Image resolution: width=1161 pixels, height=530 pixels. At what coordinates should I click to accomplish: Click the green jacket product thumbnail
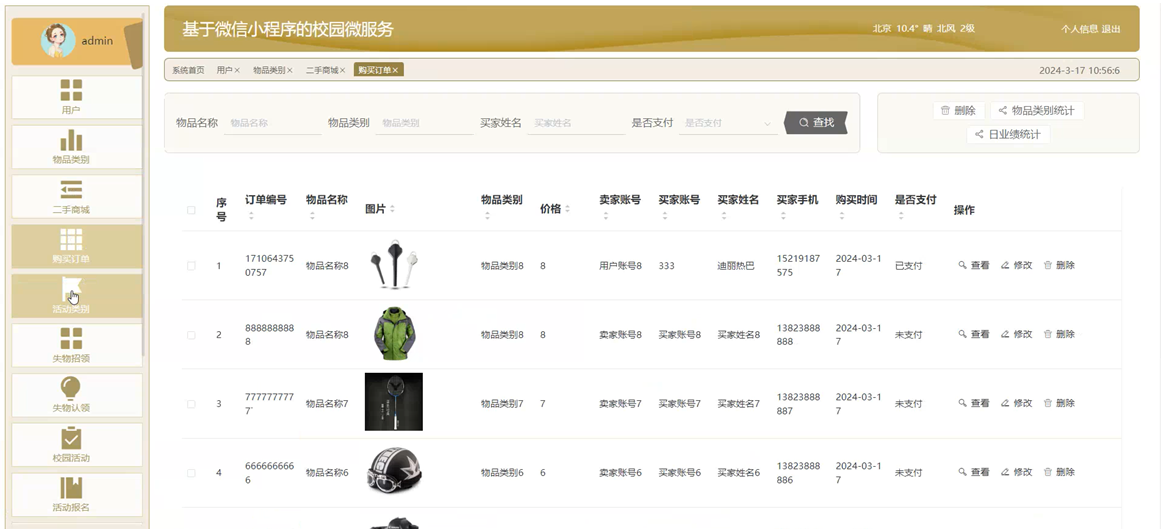click(393, 334)
